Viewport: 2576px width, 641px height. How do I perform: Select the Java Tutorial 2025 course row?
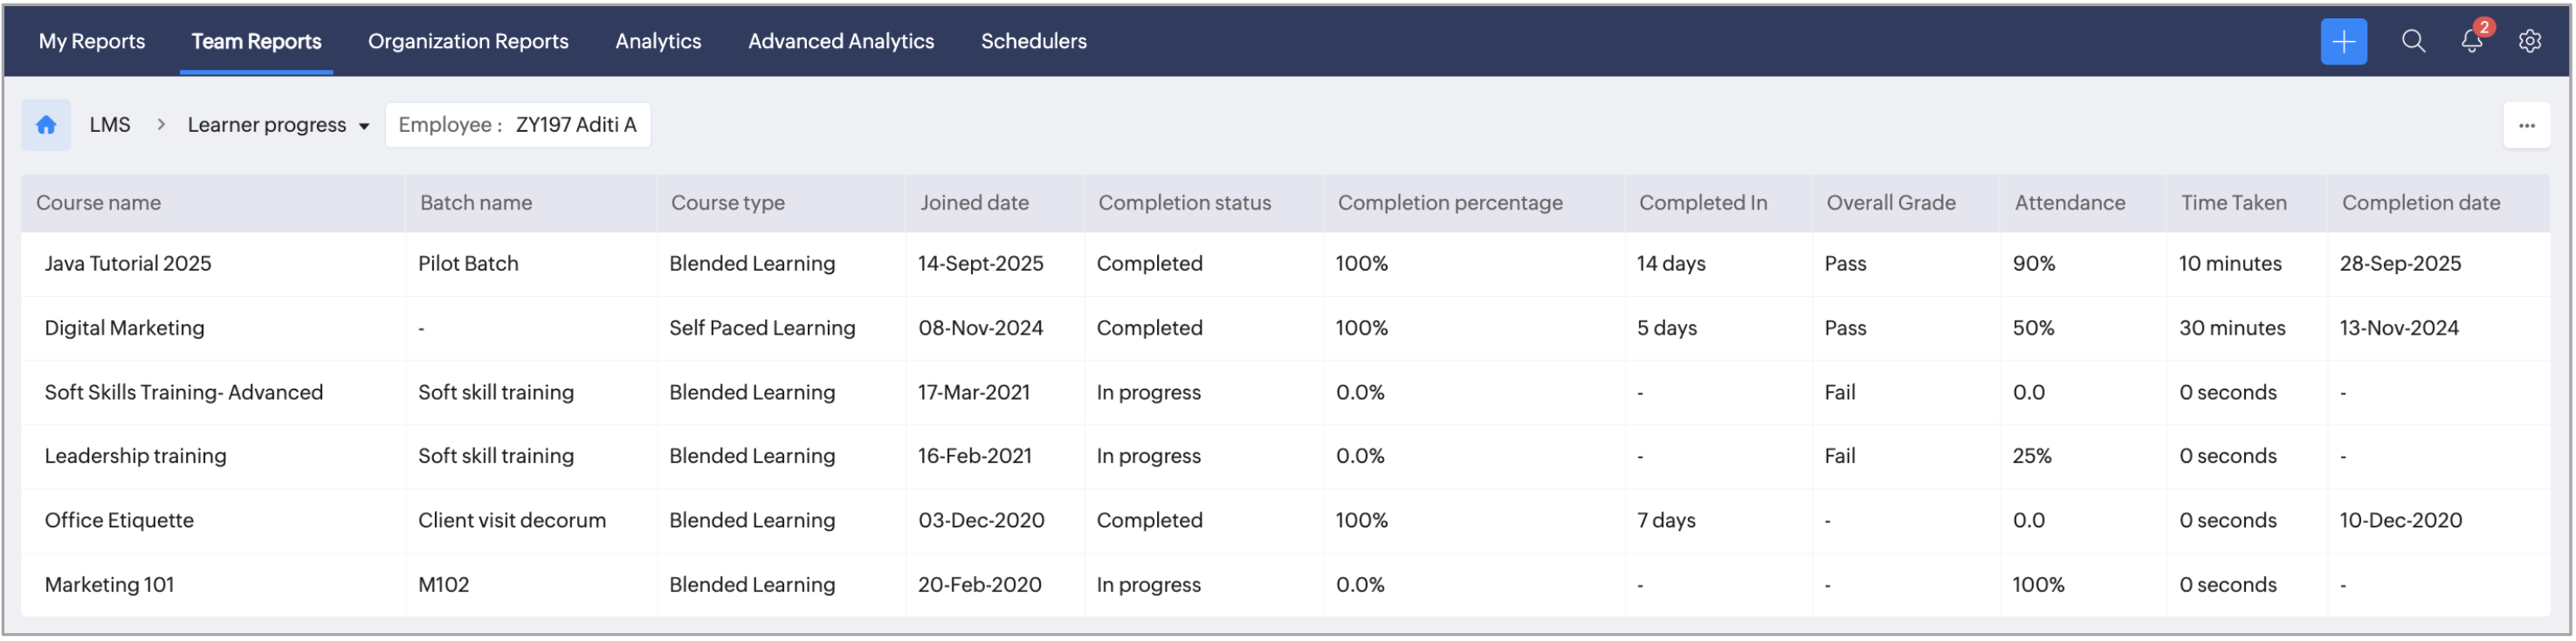click(x=128, y=264)
